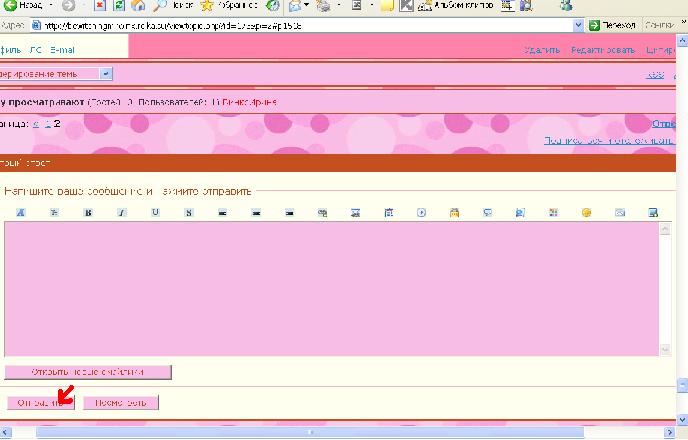Apply italic (I) formatting in post editor
The width and height of the screenshot is (688, 440).
(x=122, y=213)
